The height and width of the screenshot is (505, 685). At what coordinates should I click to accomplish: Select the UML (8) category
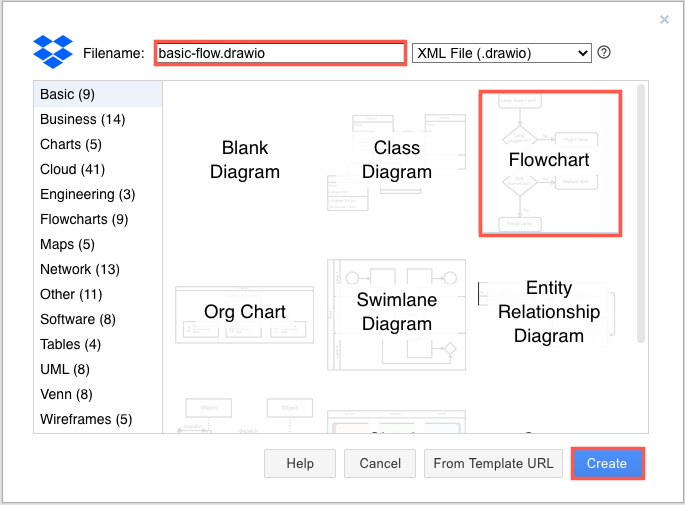point(98,369)
